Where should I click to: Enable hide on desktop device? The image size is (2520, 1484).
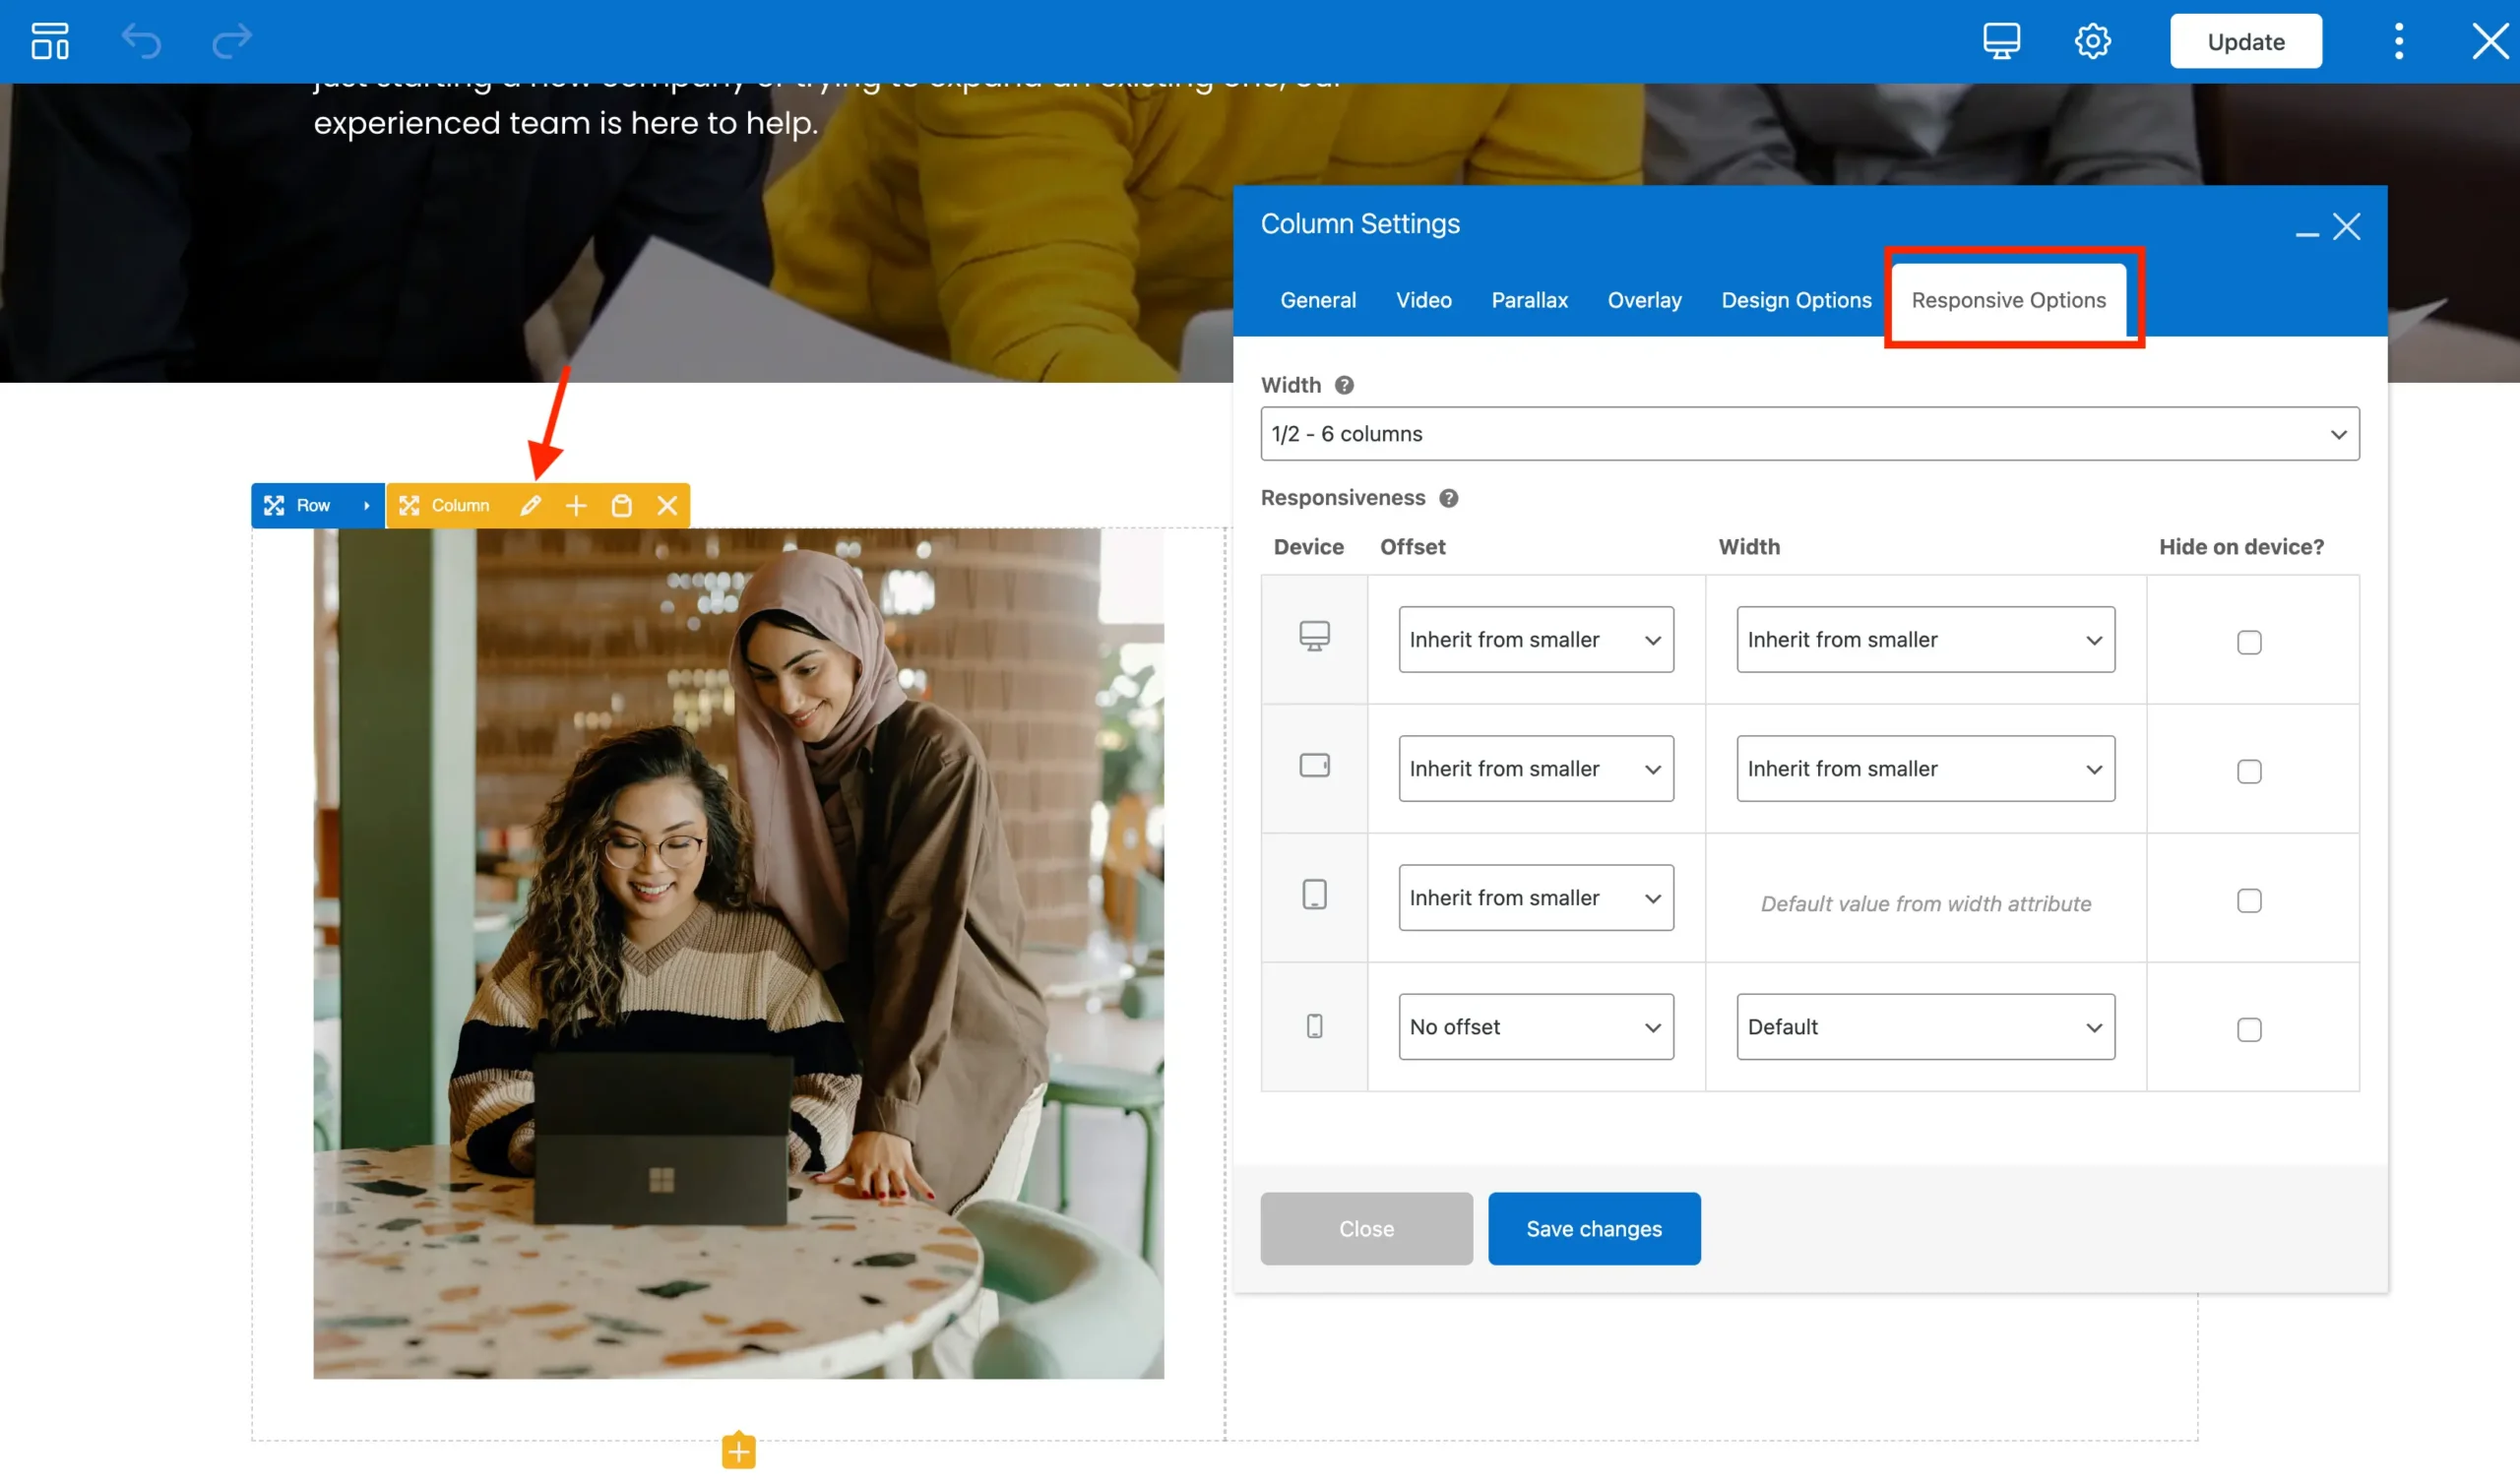tap(2250, 642)
